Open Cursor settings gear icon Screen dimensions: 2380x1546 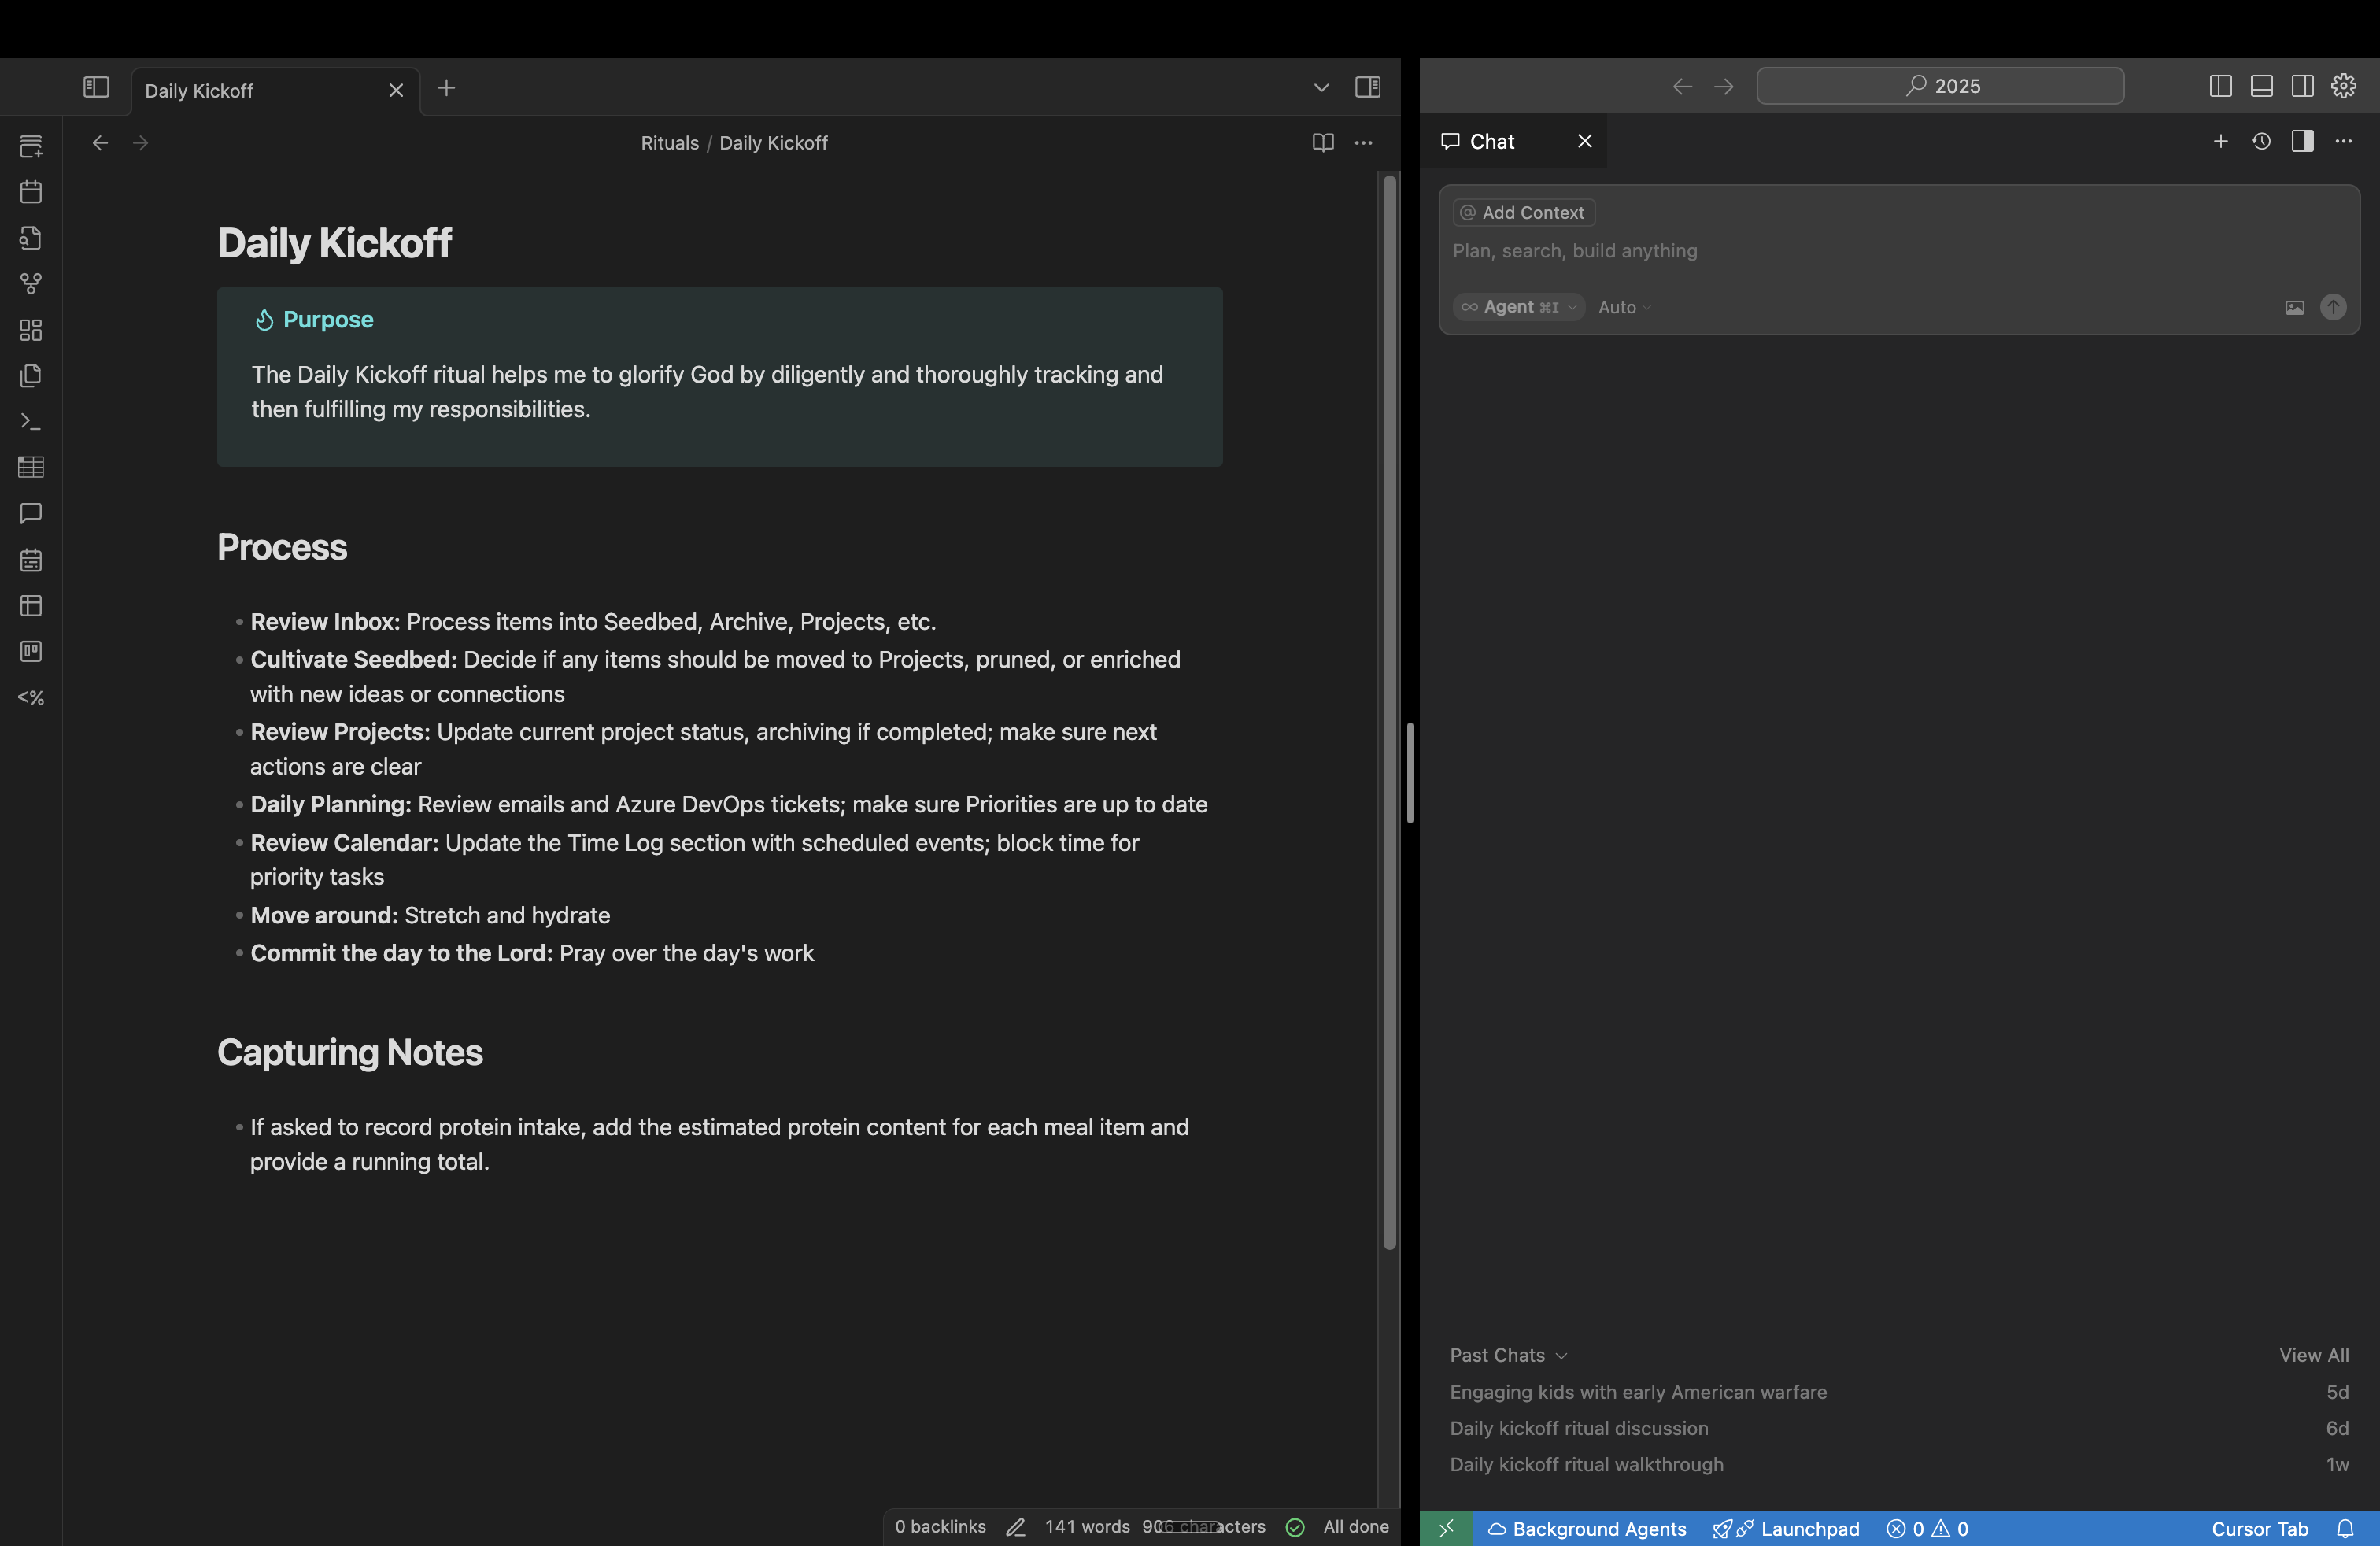coord(2344,86)
